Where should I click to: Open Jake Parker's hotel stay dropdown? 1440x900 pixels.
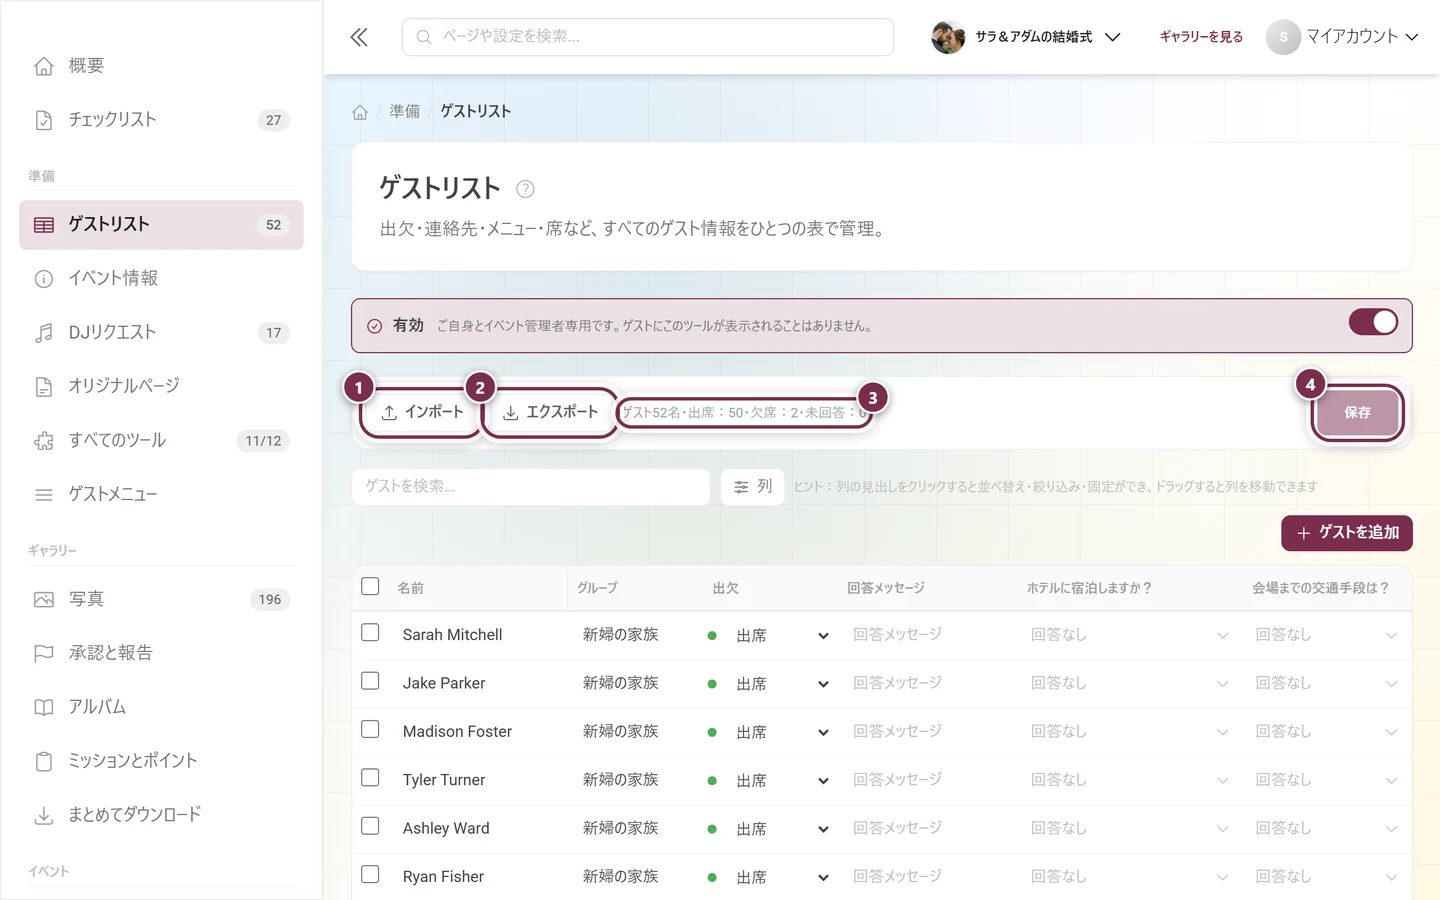pos(1129,684)
